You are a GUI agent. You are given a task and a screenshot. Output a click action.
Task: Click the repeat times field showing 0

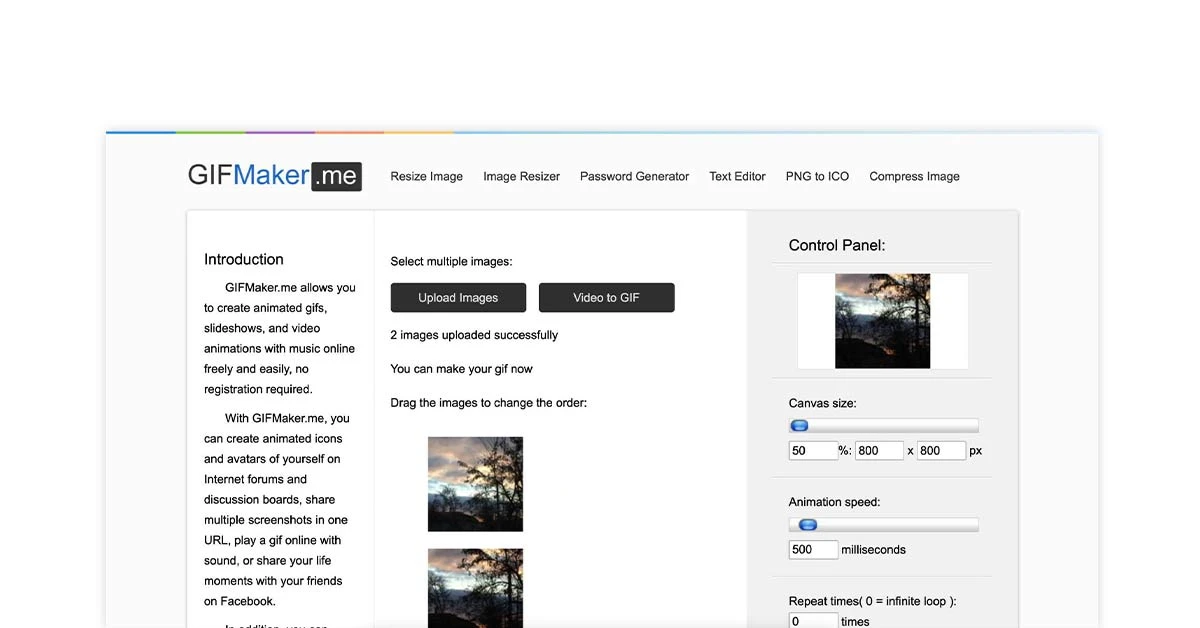813,621
